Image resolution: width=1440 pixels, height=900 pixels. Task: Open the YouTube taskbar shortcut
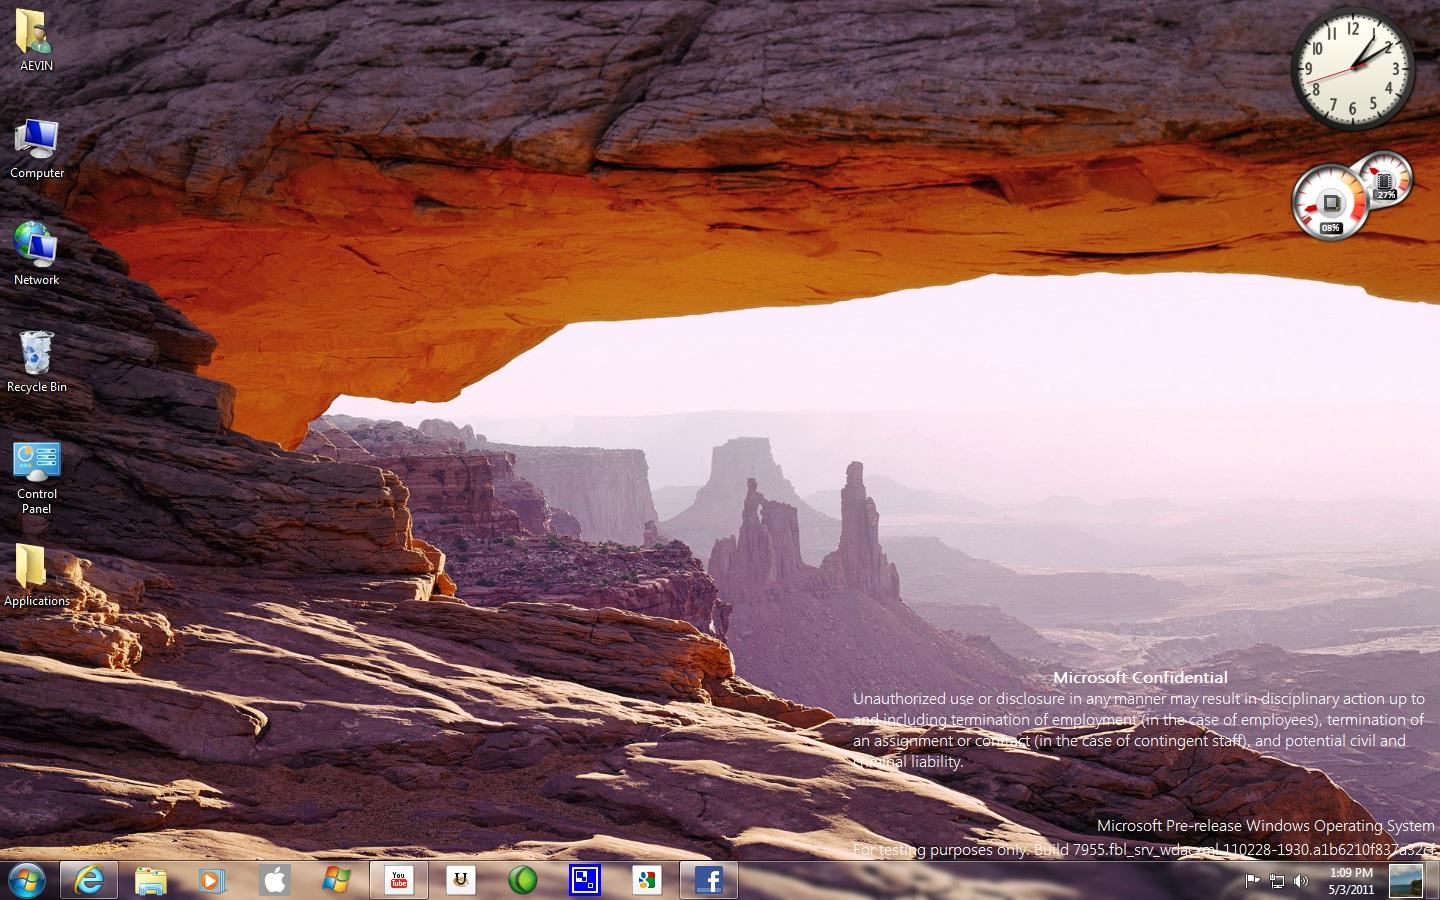(398, 880)
